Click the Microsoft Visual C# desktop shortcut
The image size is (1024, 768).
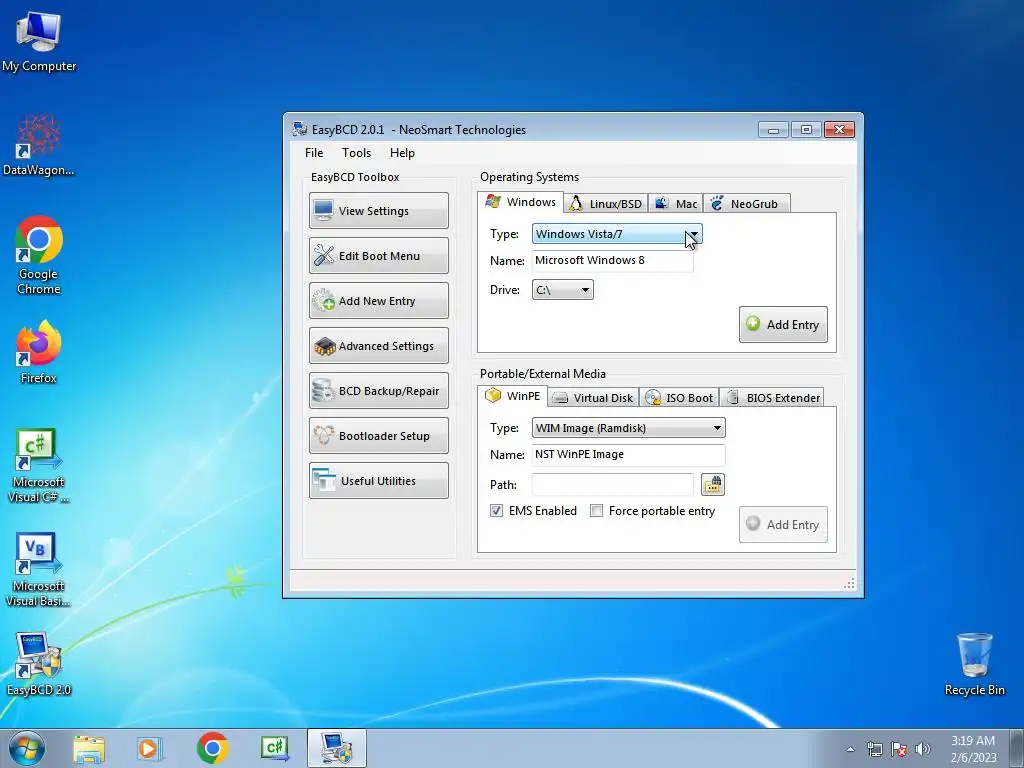coord(39,466)
